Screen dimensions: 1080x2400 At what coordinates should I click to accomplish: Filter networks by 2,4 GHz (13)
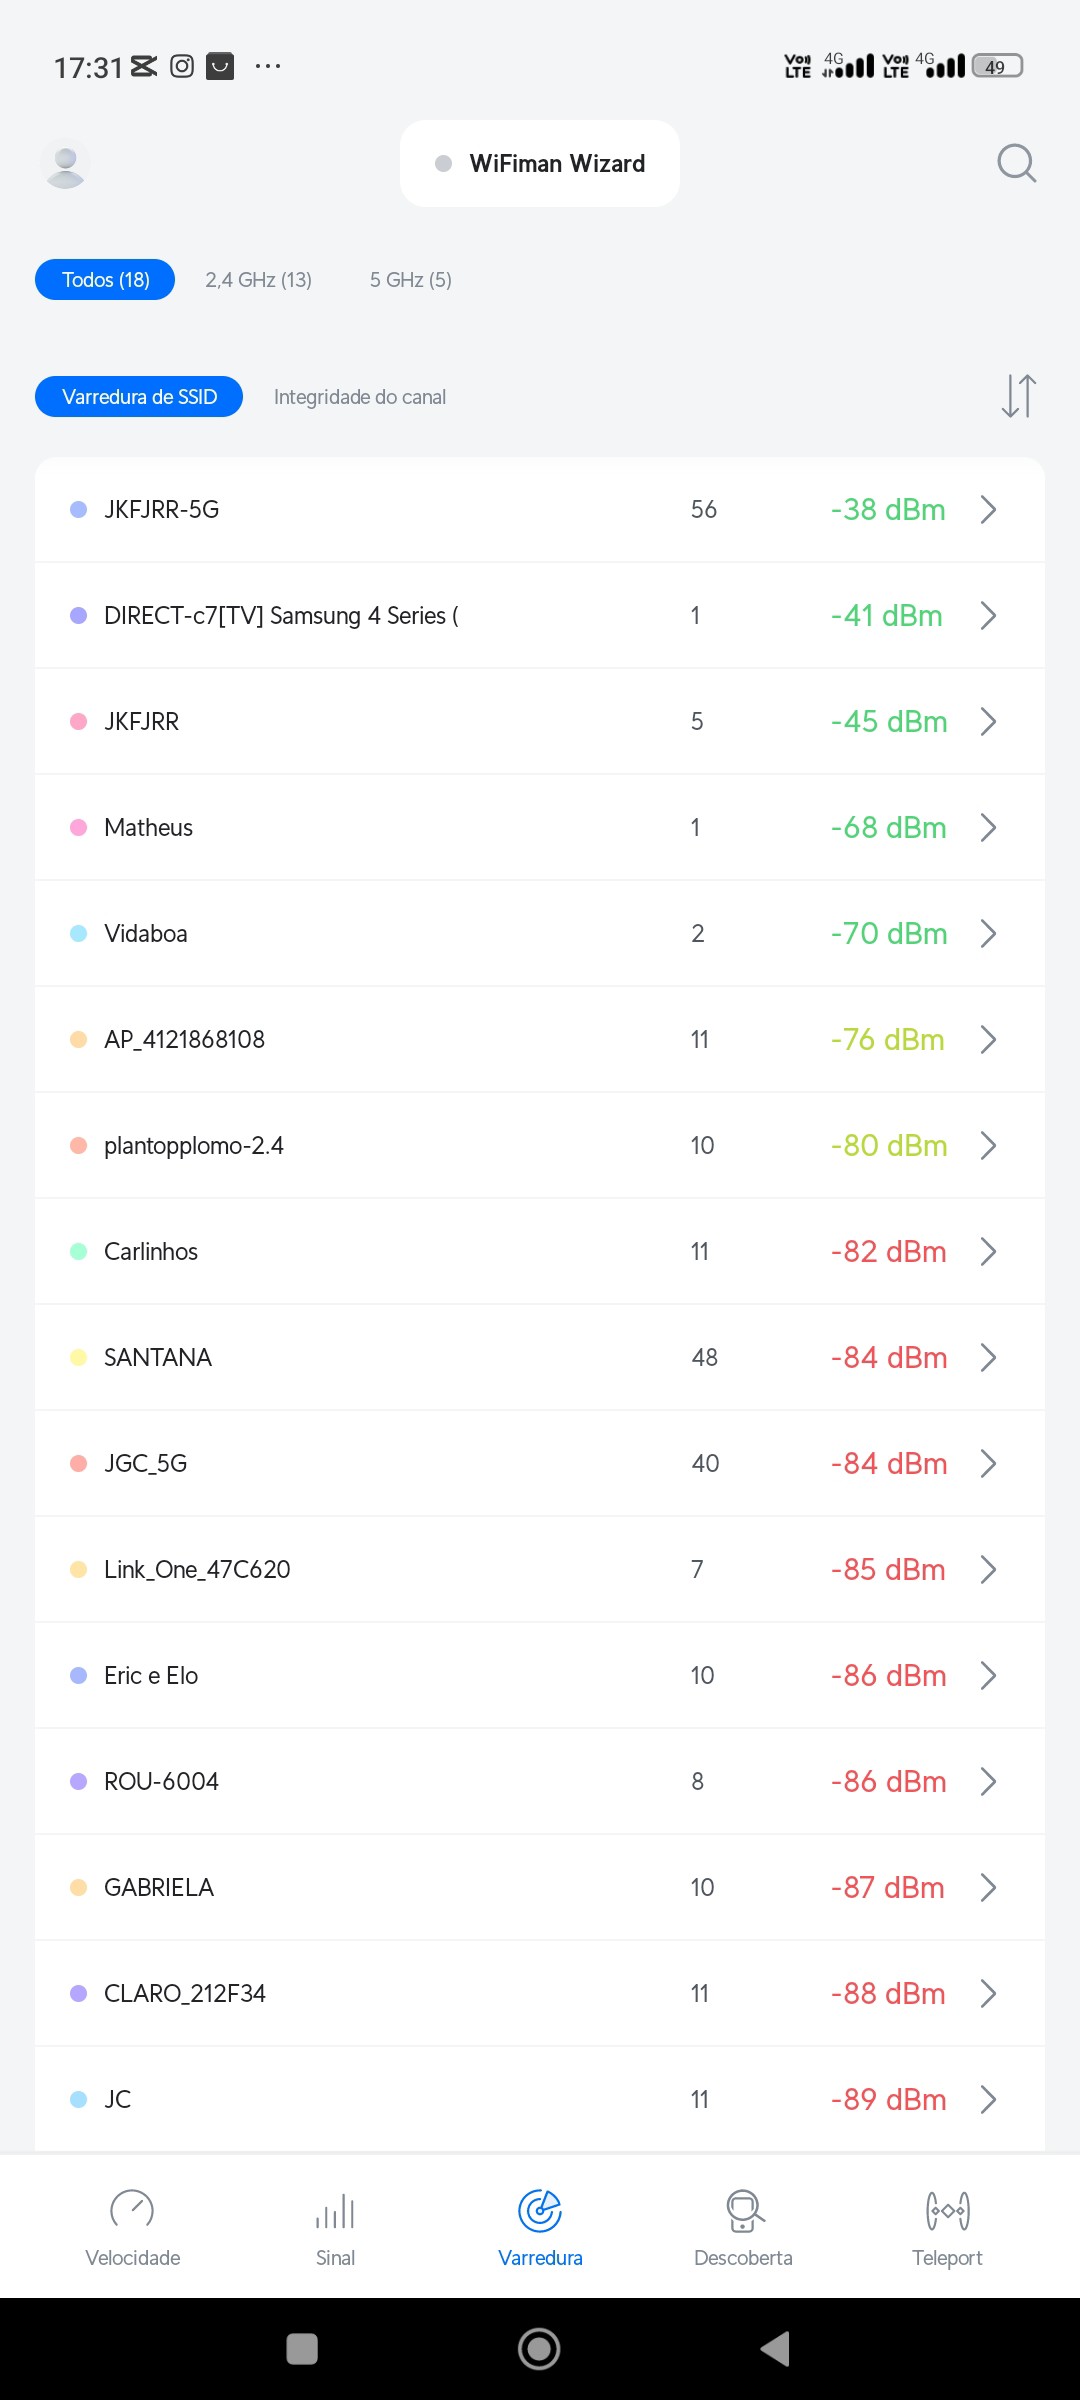click(258, 280)
